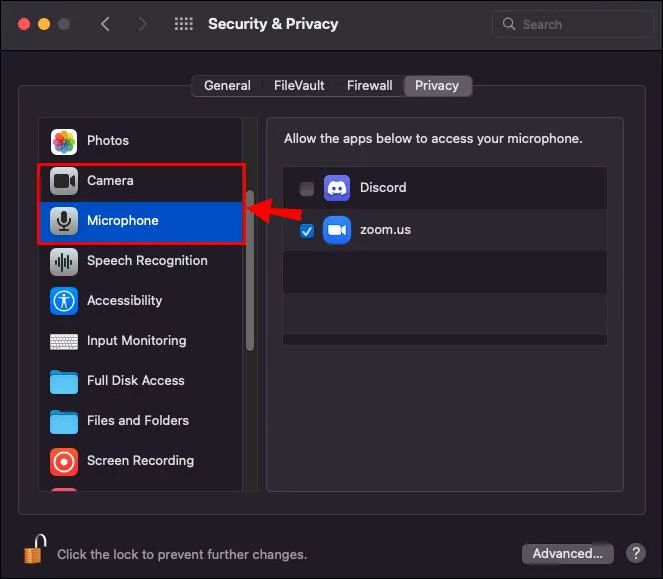Click the sidebar list scrollbar
Screen dimensions: 663x579
pyautogui.click(x=250, y=270)
